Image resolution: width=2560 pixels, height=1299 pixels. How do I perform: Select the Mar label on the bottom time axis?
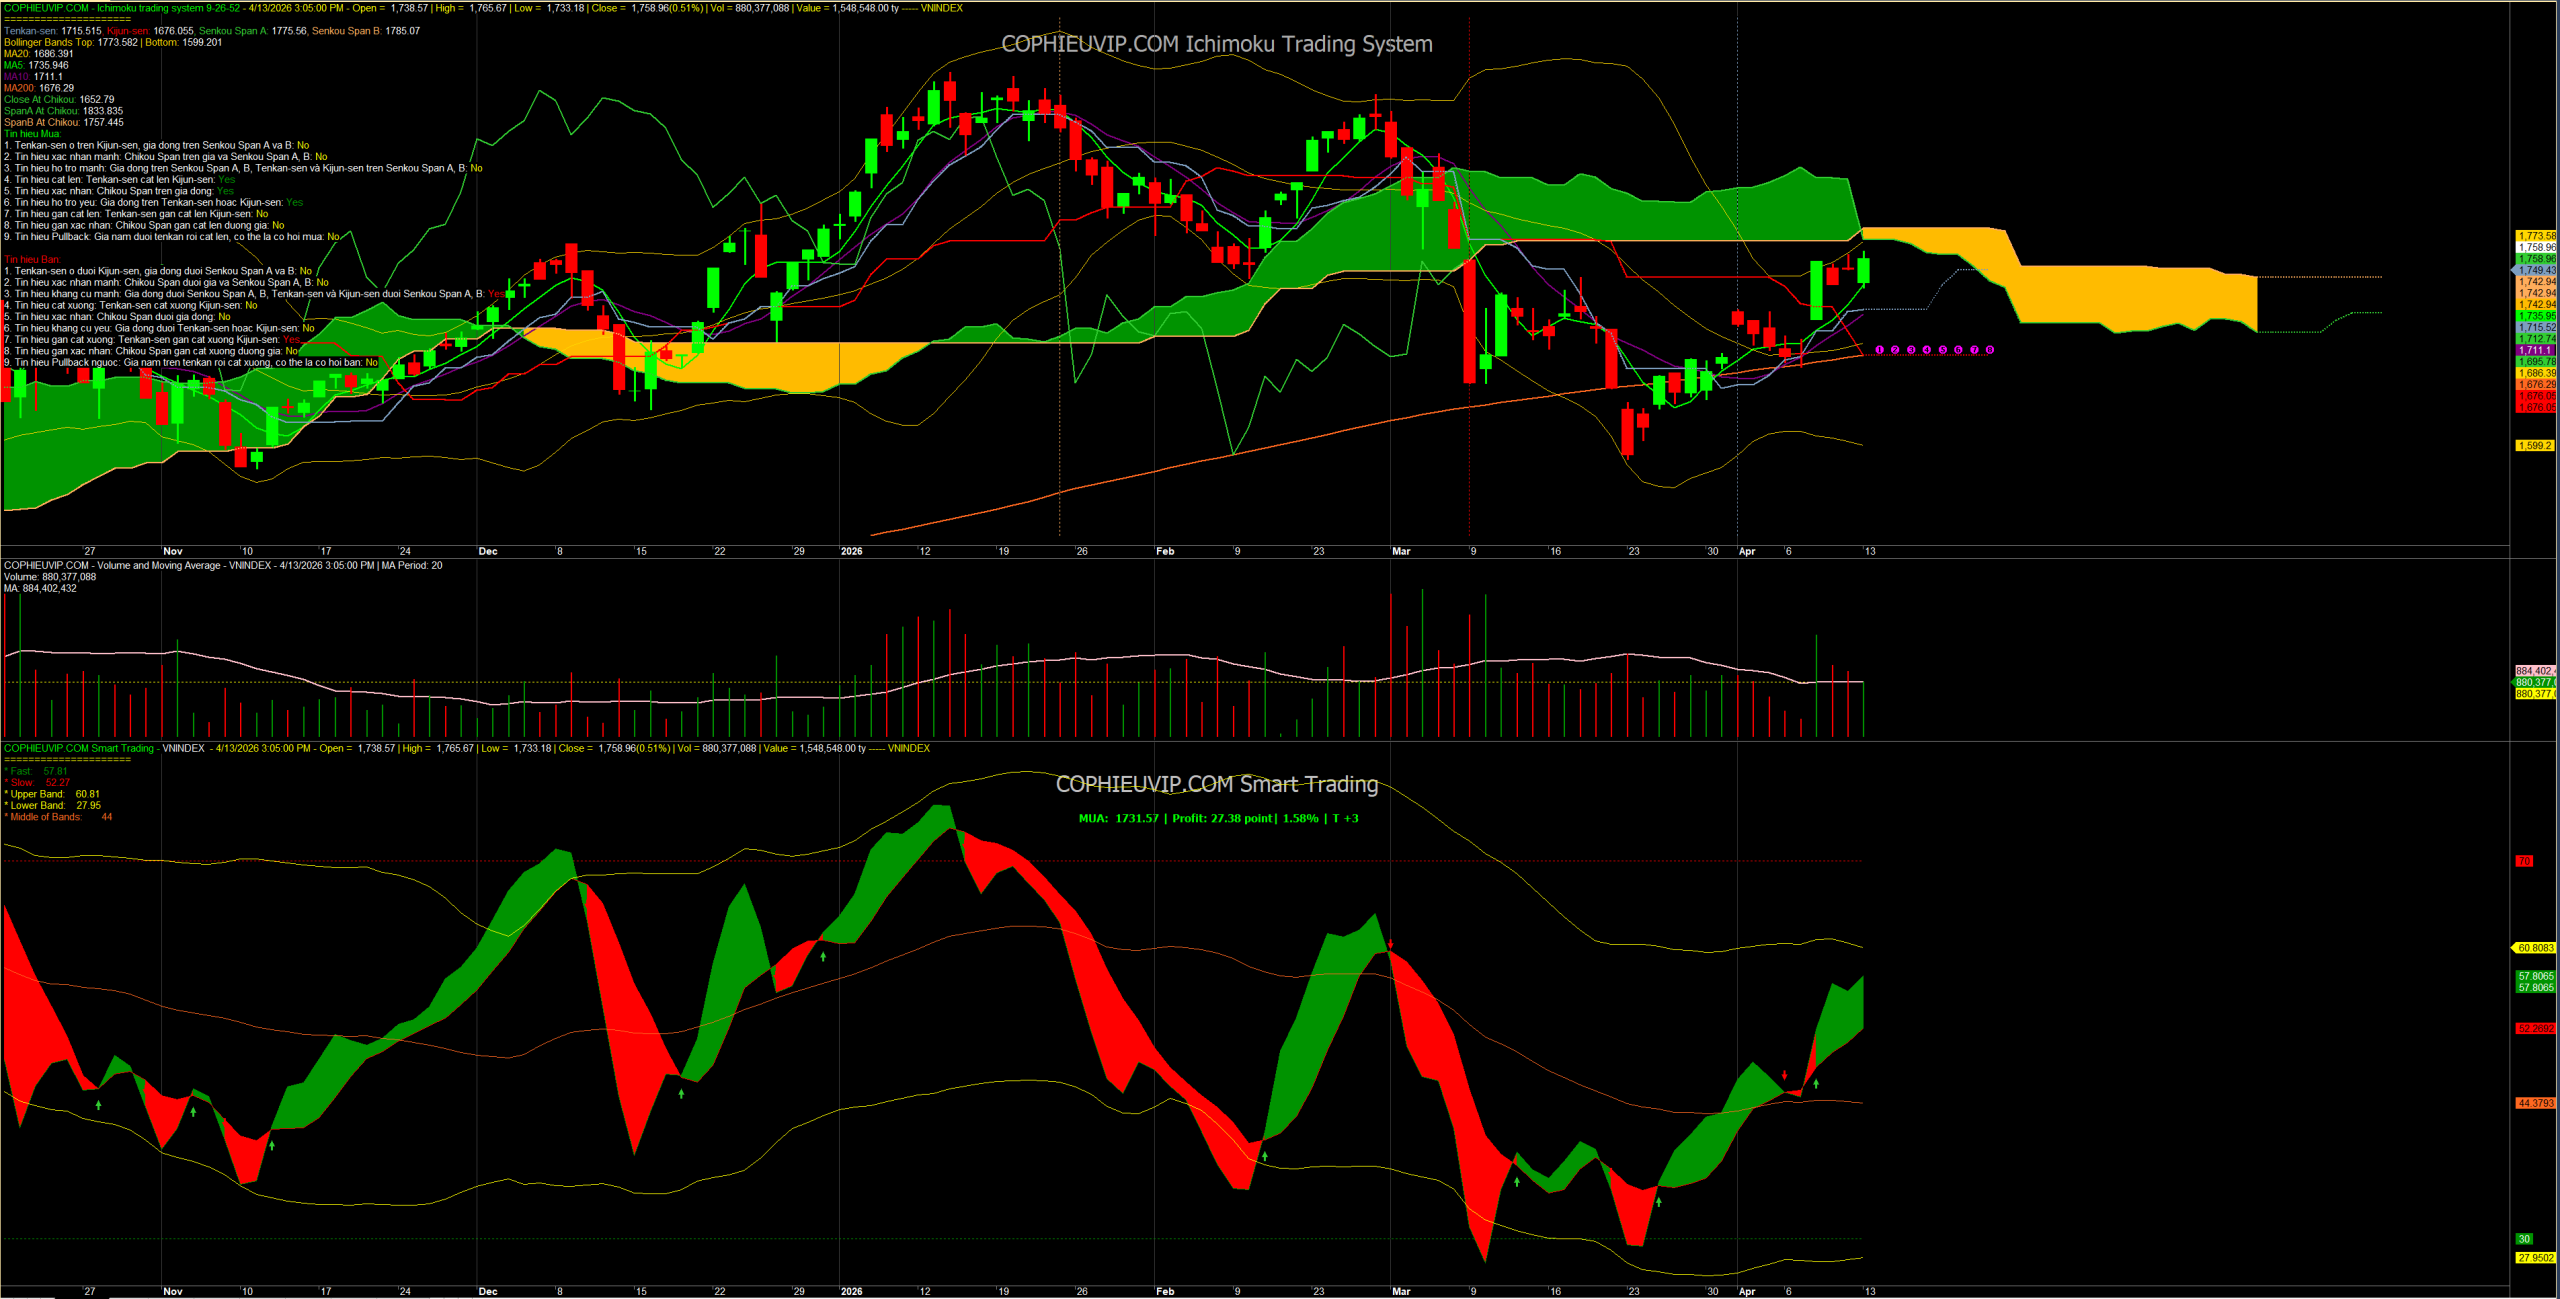coord(1400,1291)
